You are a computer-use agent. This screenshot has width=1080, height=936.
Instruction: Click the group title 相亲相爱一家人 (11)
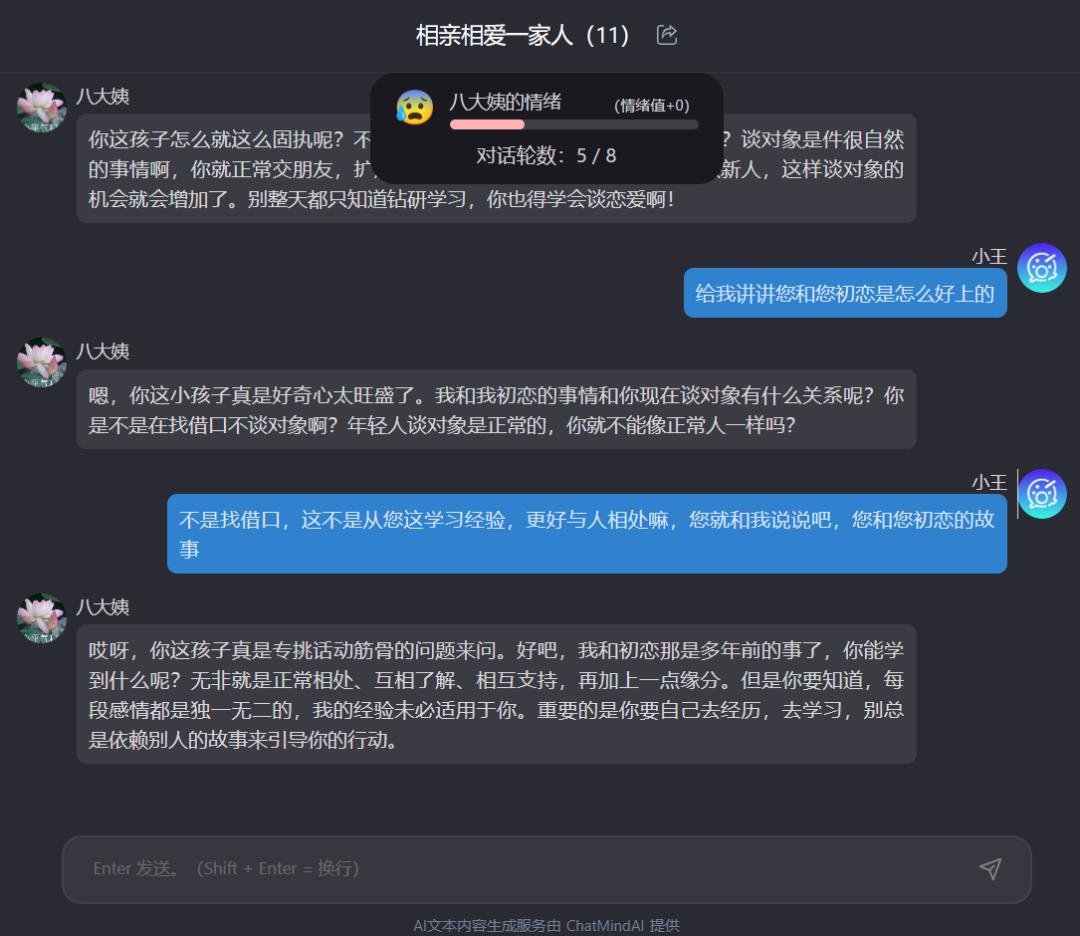(522, 35)
